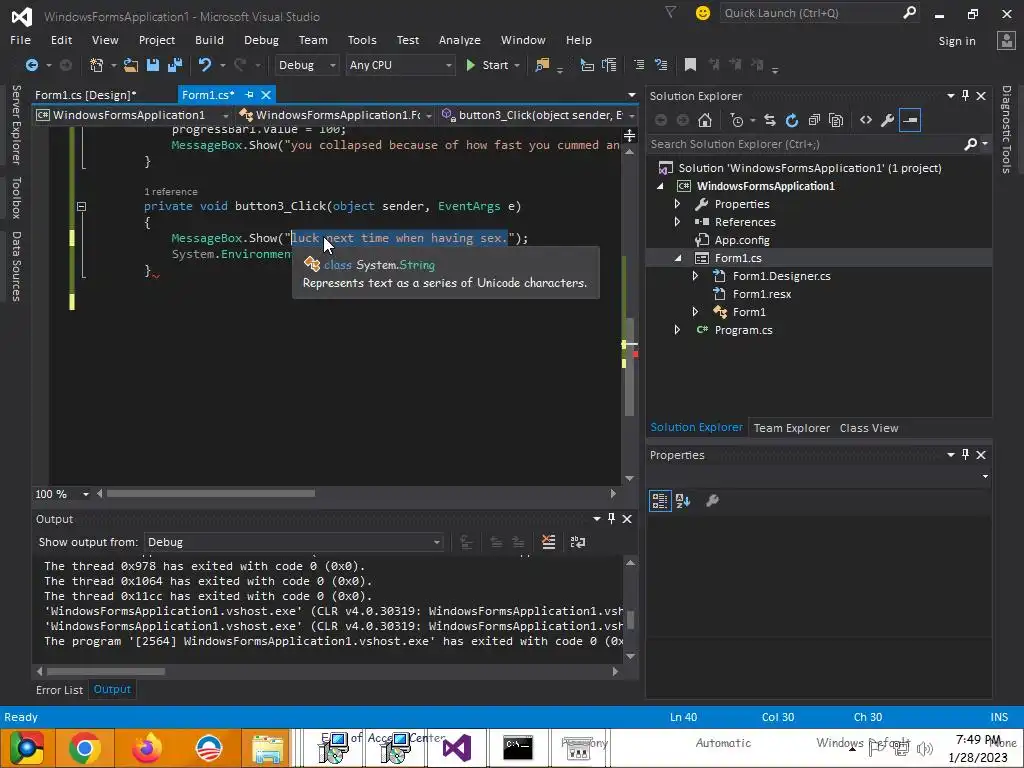This screenshot has width=1024, height=768.
Task: Click the Property Pages wrench in Properties
Action: [x=712, y=501]
